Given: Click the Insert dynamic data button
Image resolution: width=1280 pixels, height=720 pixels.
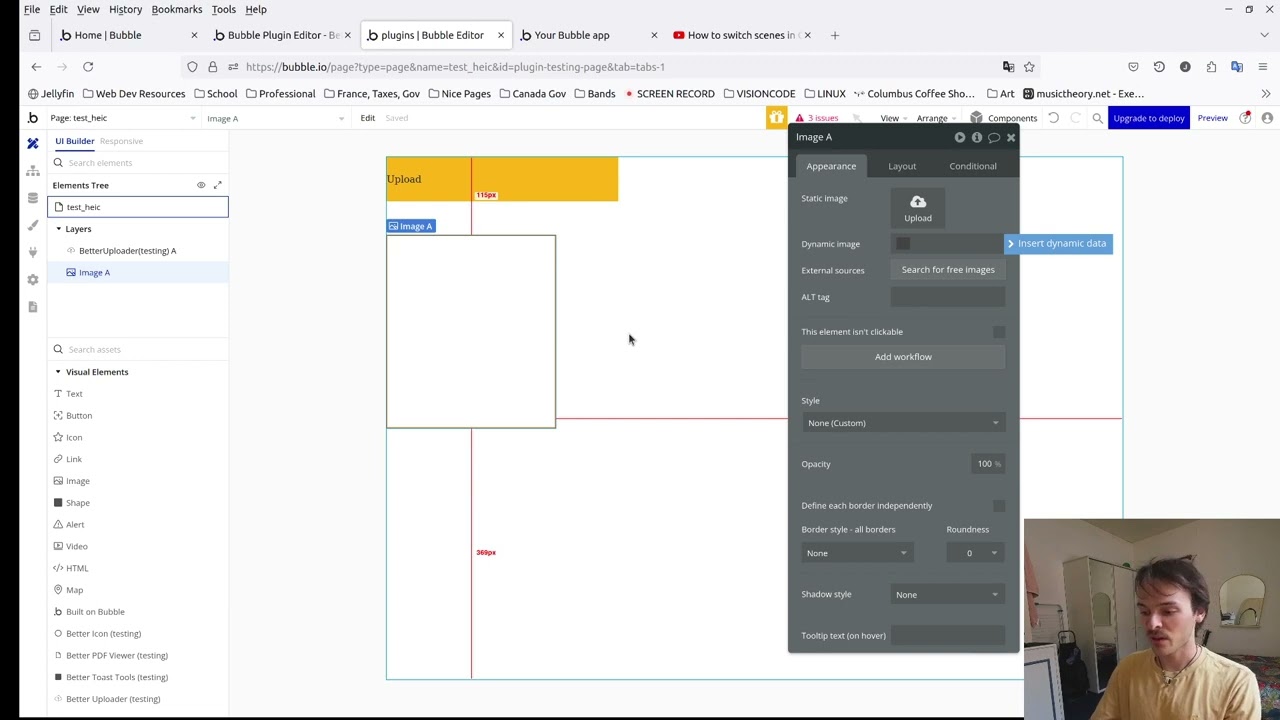Looking at the screenshot, I should (1058, 243).
